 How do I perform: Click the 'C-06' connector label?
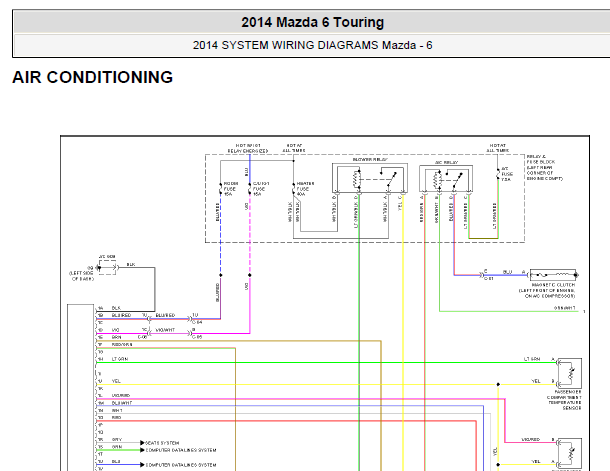click(142, 337)
